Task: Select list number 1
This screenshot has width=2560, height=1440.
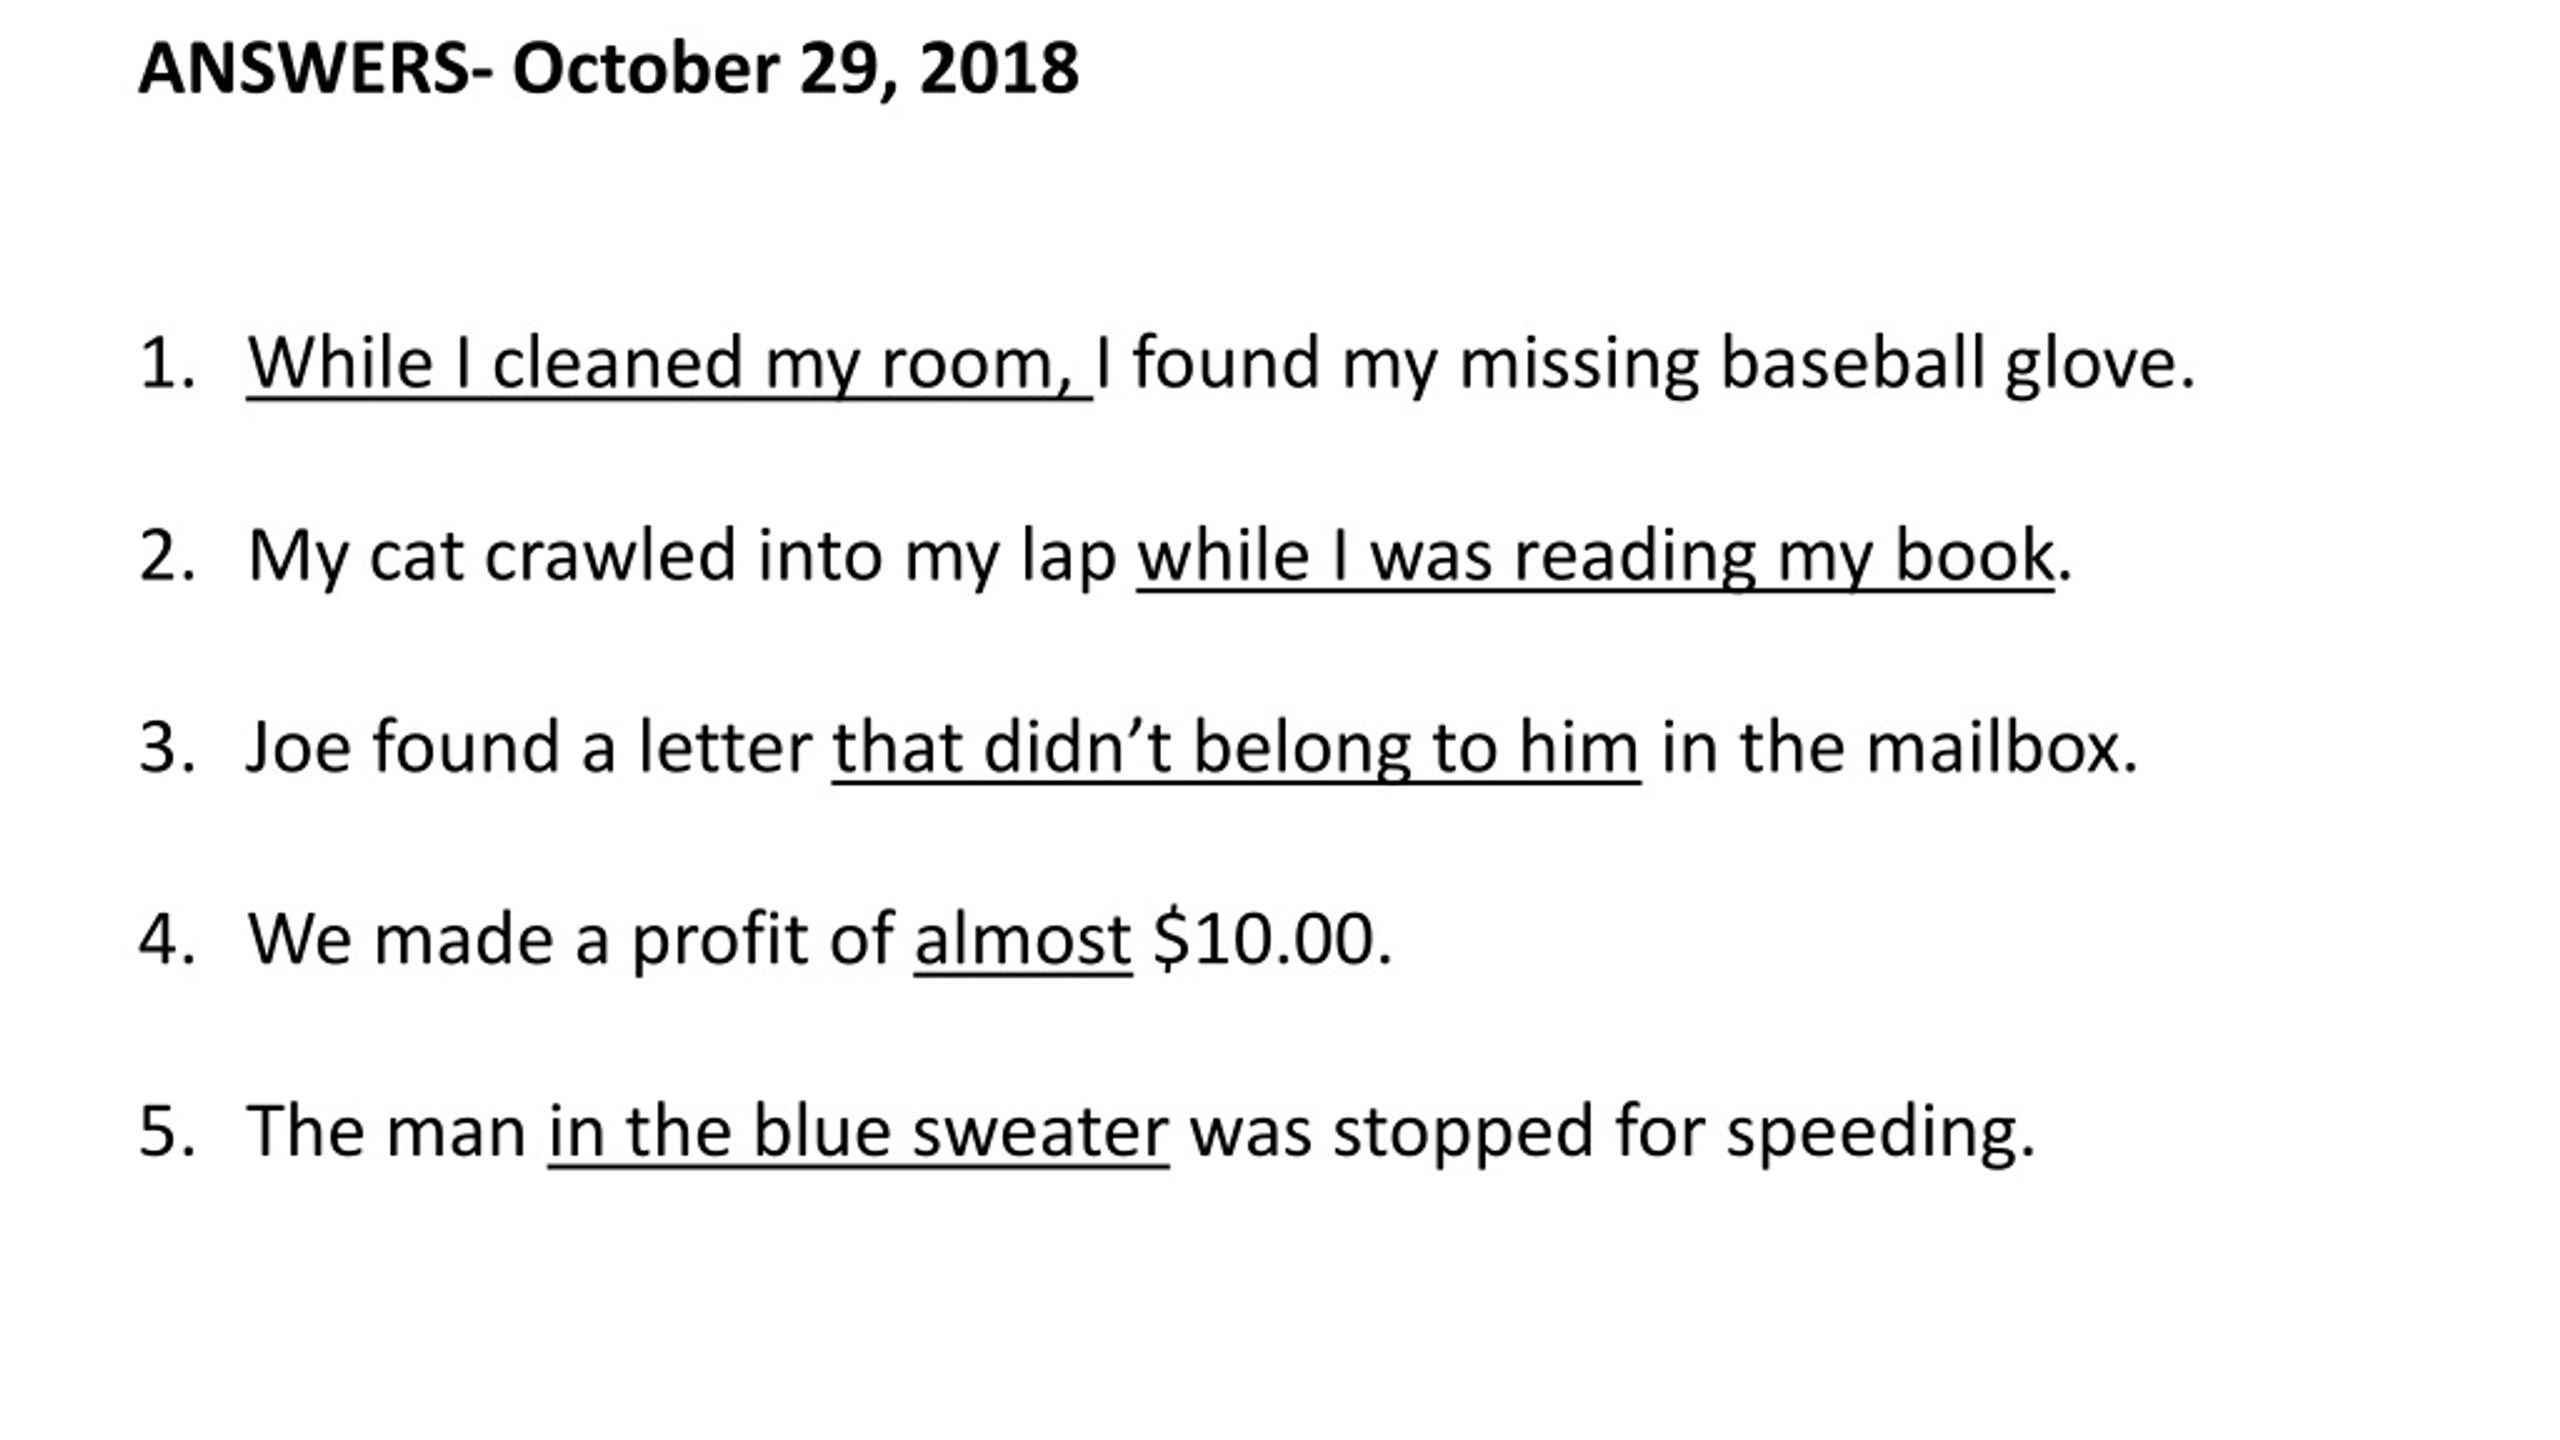Action: (x=166, y=363)
